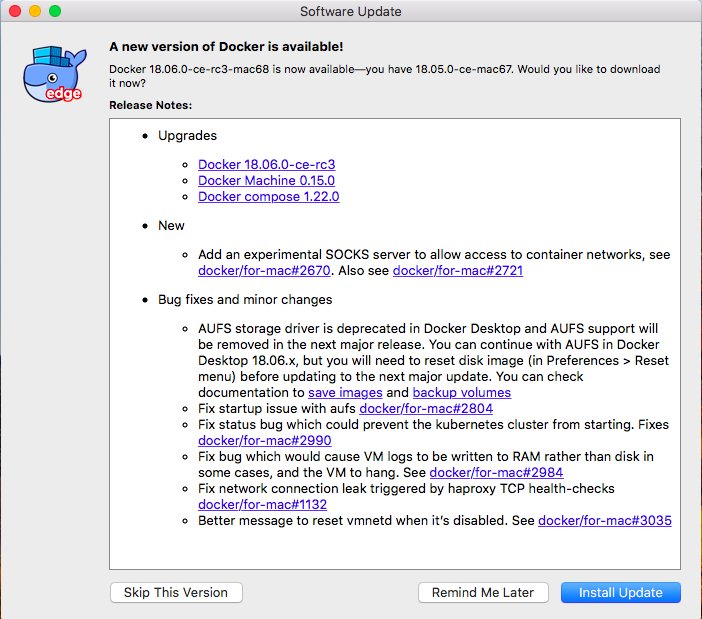The image size is (702, 619).
Task: Click the Install Update button
Action: [x=621, y=592]
